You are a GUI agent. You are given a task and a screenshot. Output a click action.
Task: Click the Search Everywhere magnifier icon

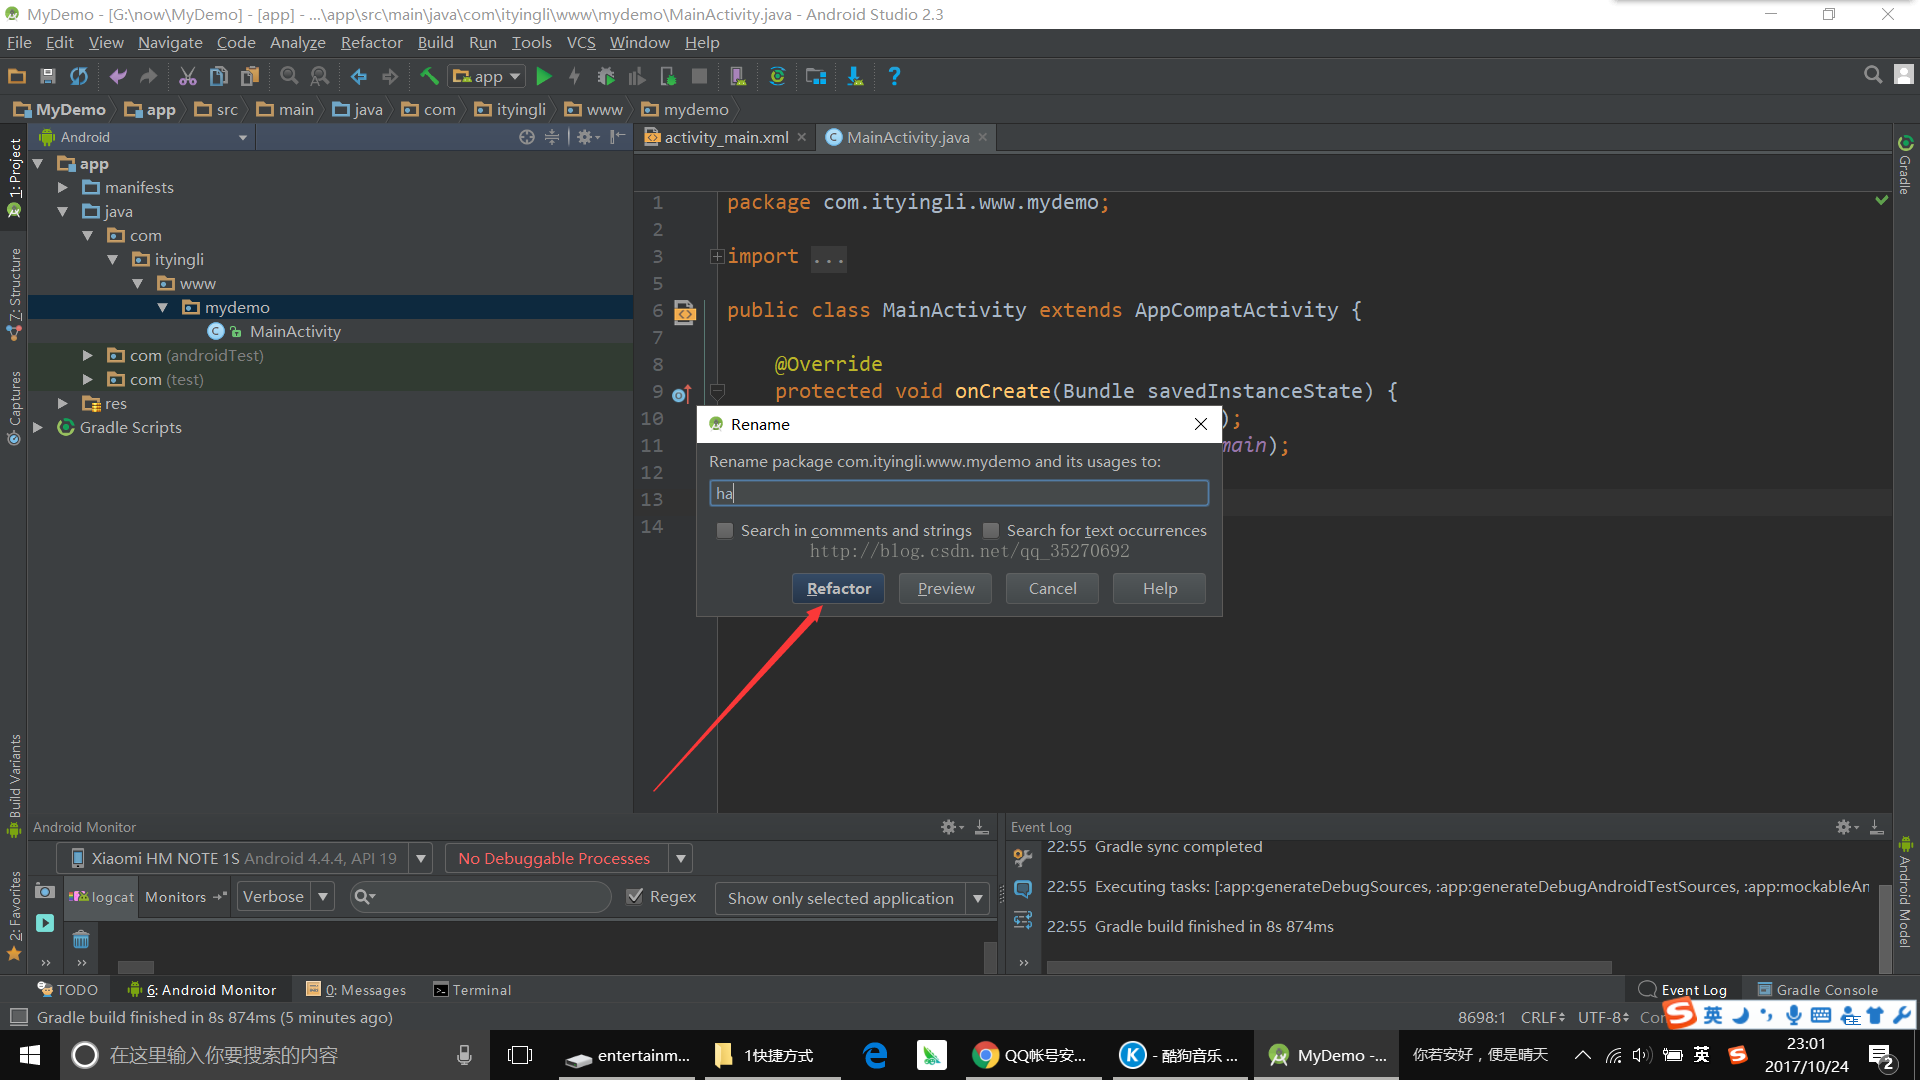1873,75
